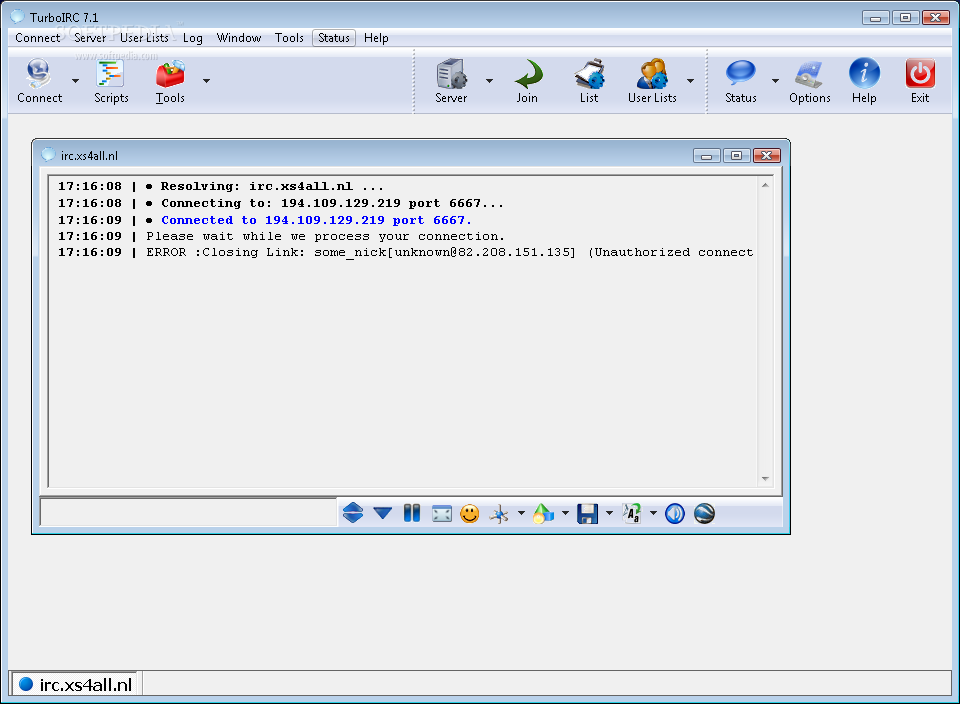Open the Server menu
The image size is (960, 704).
click(x=90, y=38)
